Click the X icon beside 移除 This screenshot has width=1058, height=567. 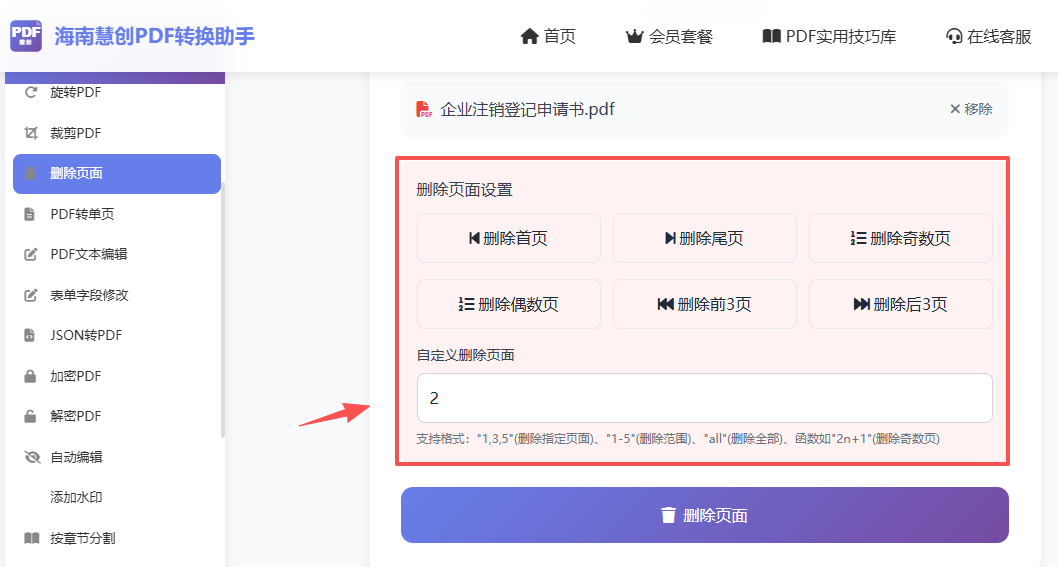955,109
